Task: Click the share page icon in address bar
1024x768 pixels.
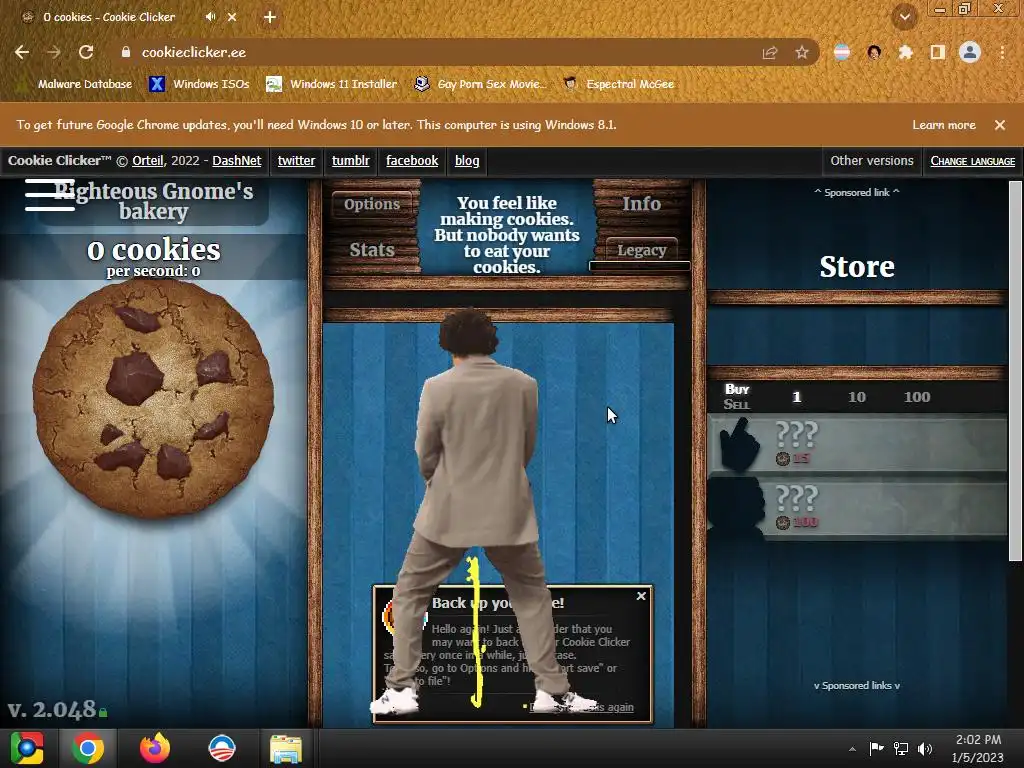Action: tap(770, 52)
